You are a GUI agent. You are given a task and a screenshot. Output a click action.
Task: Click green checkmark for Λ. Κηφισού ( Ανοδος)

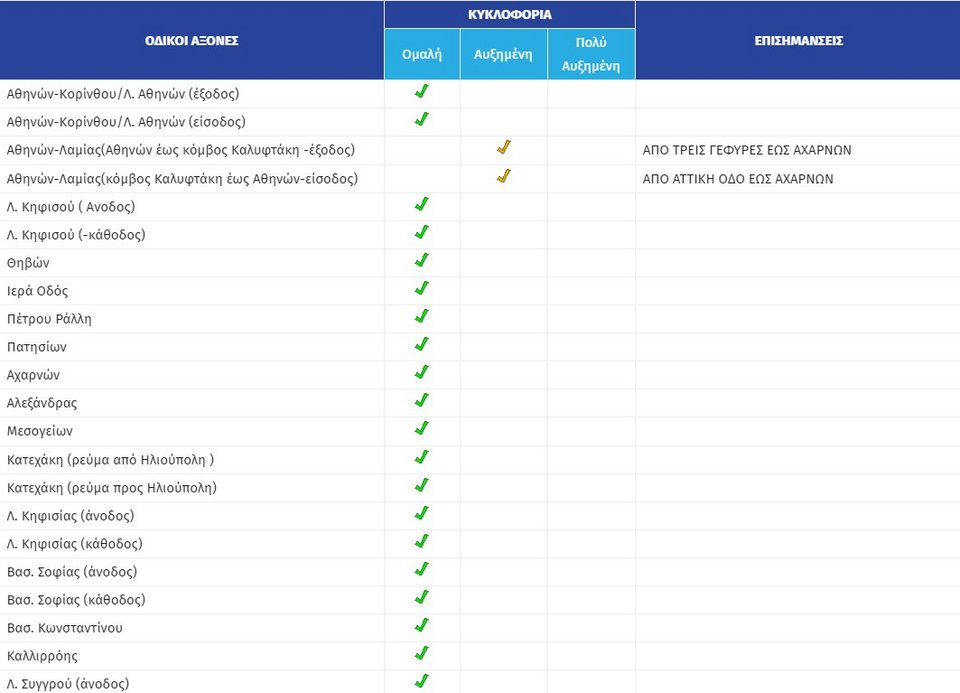pos(422,204)
